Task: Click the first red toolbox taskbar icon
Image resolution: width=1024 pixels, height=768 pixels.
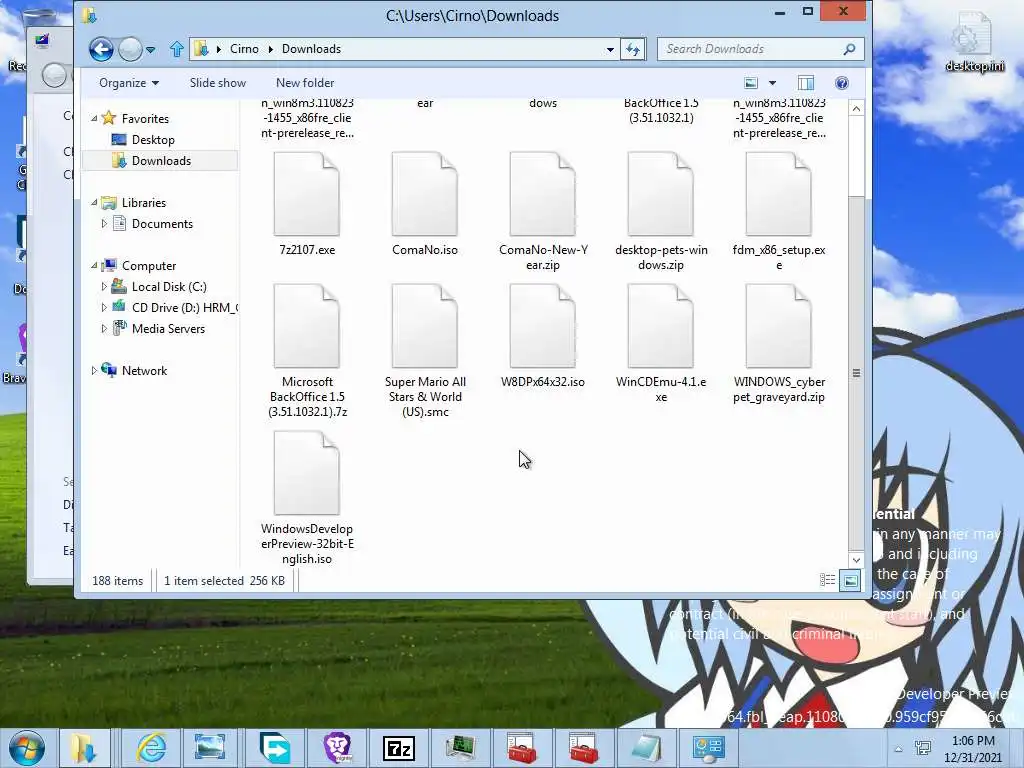Action: [522, 748]
